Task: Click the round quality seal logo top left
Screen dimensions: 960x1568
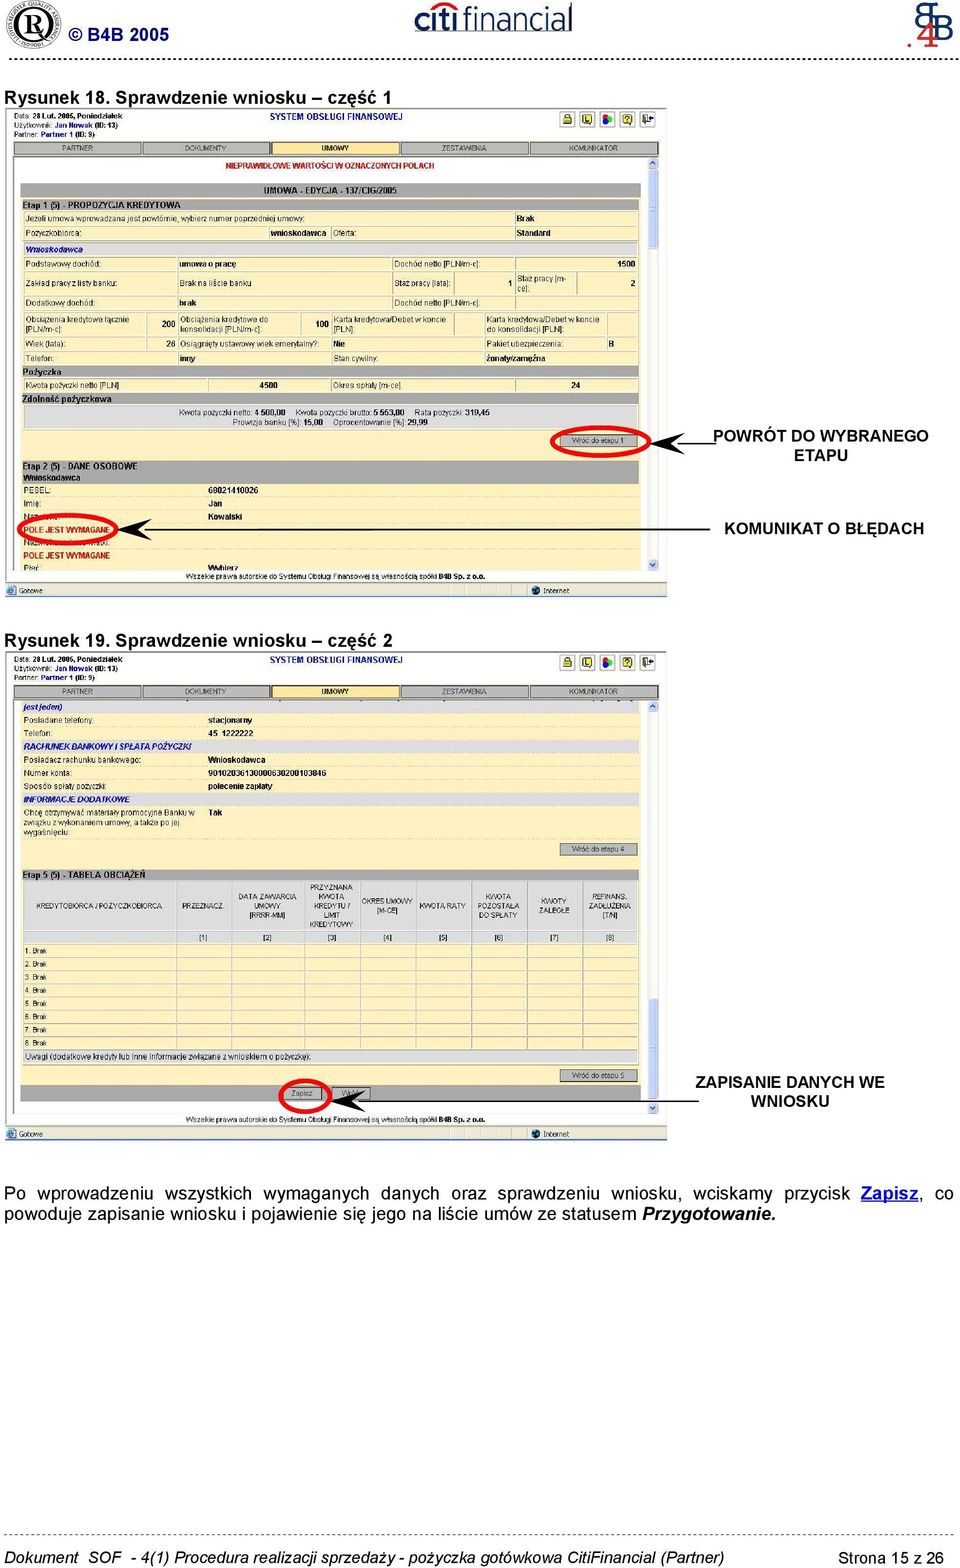Action: tap(34, 25)
